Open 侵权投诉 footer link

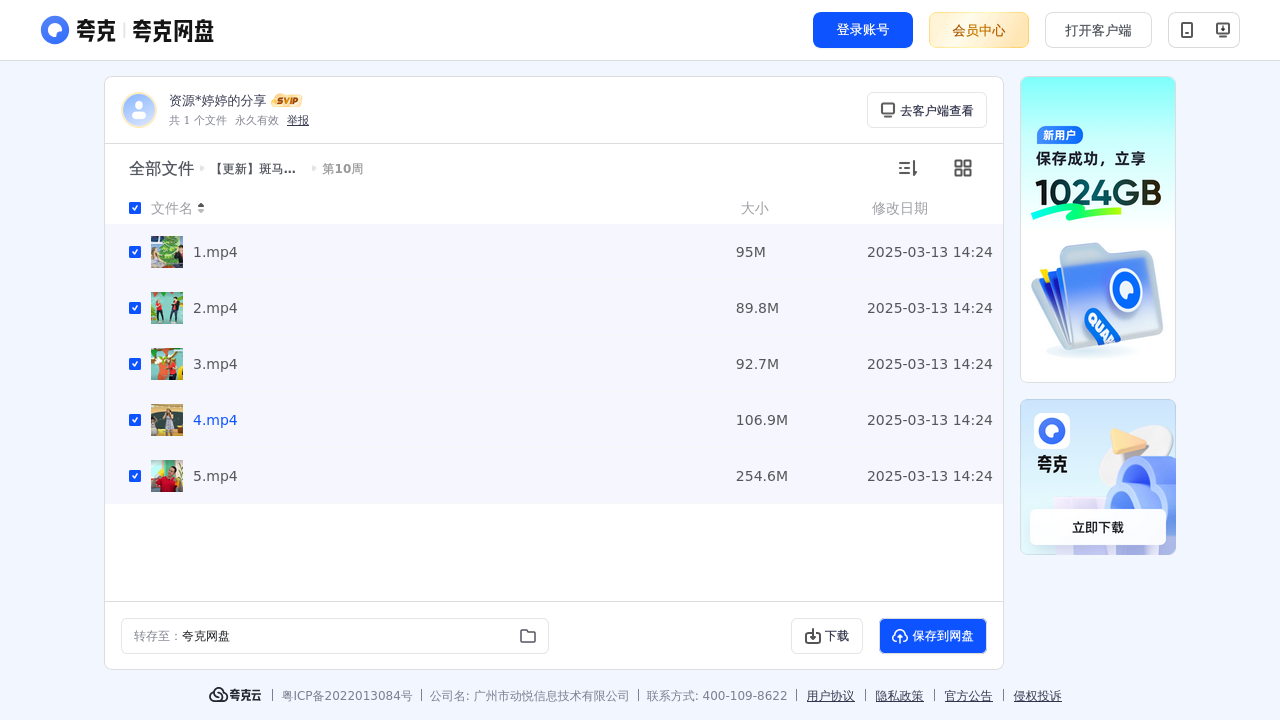tap(1038, 696)
